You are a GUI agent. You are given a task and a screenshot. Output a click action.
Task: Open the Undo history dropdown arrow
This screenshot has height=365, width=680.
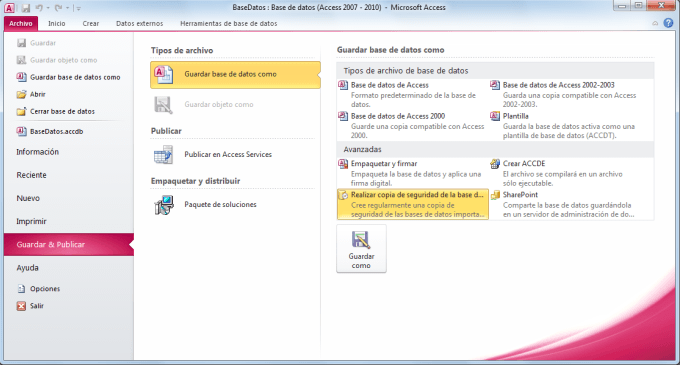click(48, 8)
